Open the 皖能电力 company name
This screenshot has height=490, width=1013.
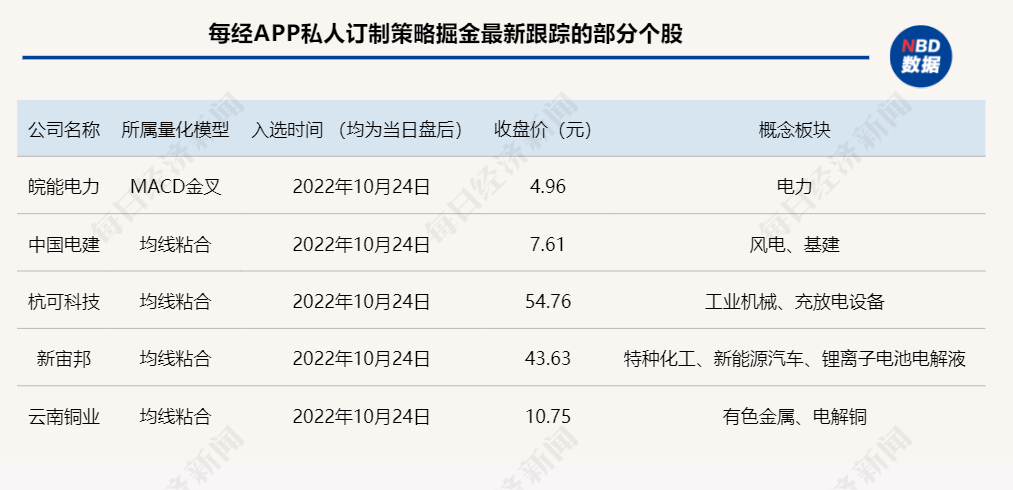pos(64,186)
